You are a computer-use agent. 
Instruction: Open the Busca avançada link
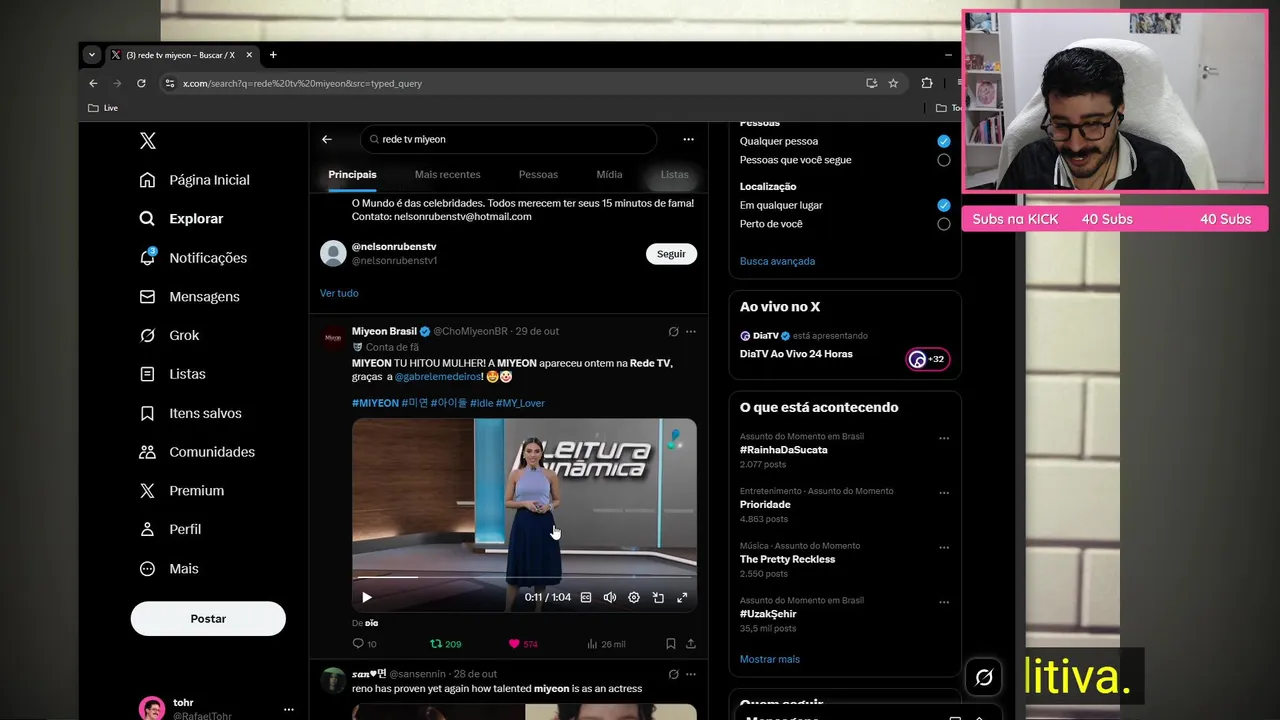[x=777, y=261]
